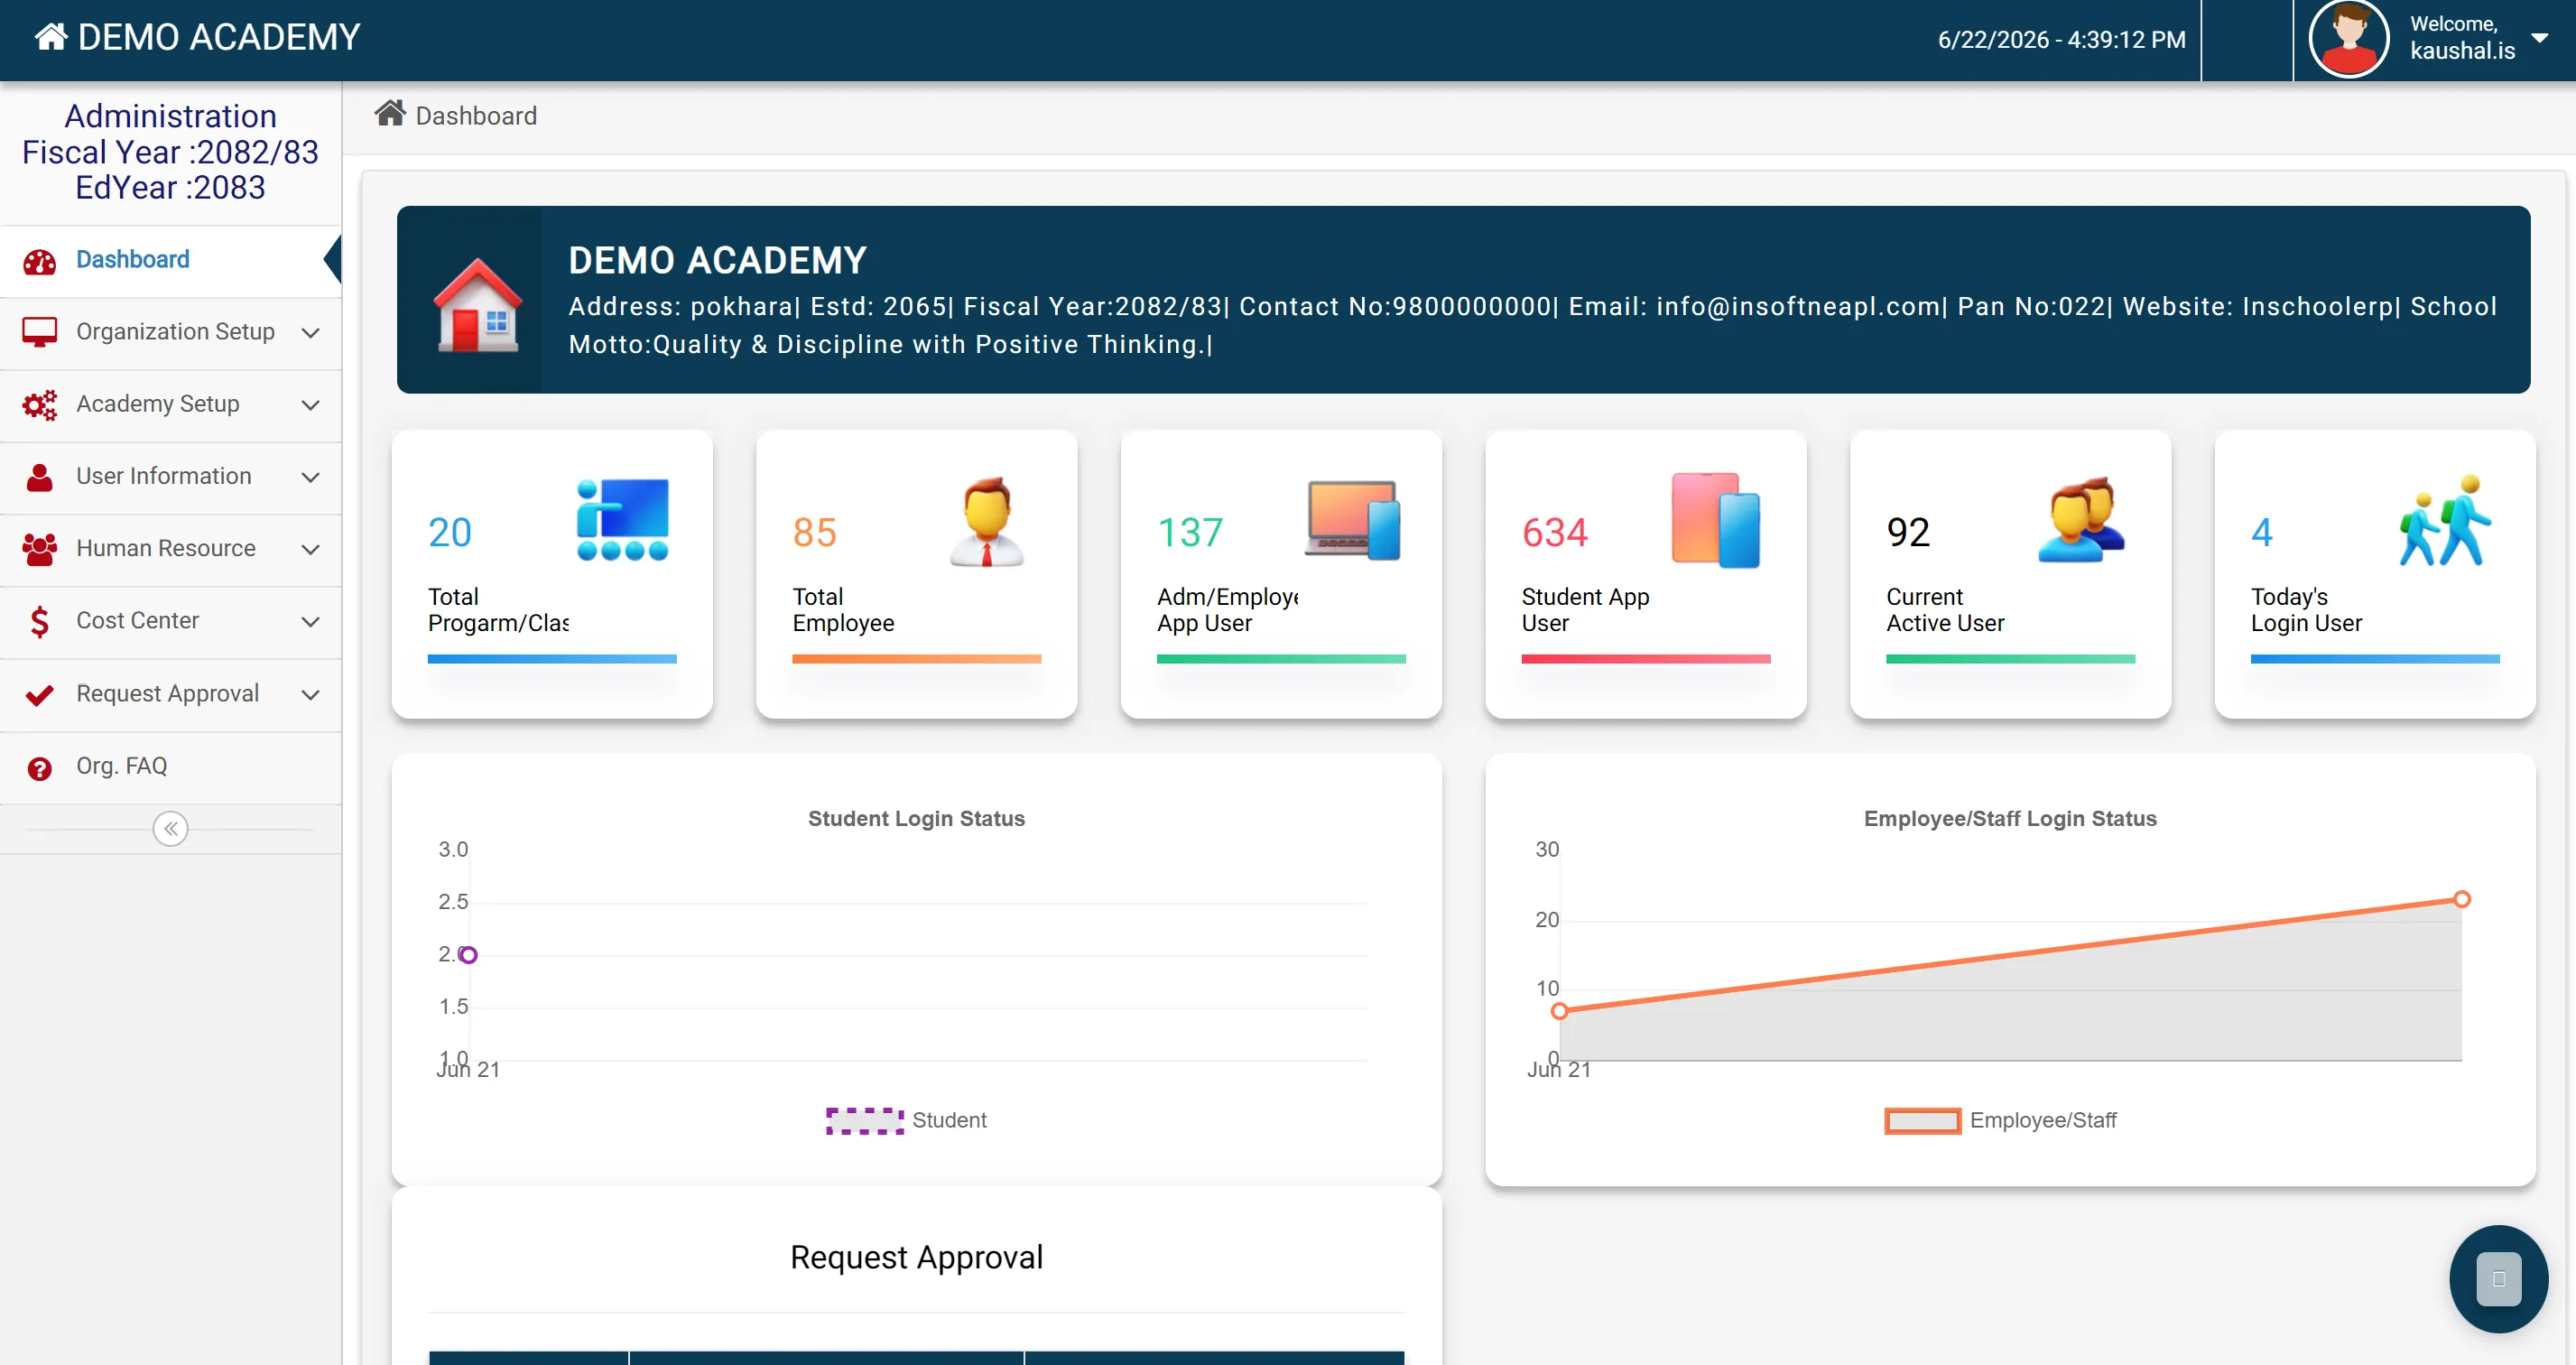Click the Org. FAQ question mark icon

(40, 768)
